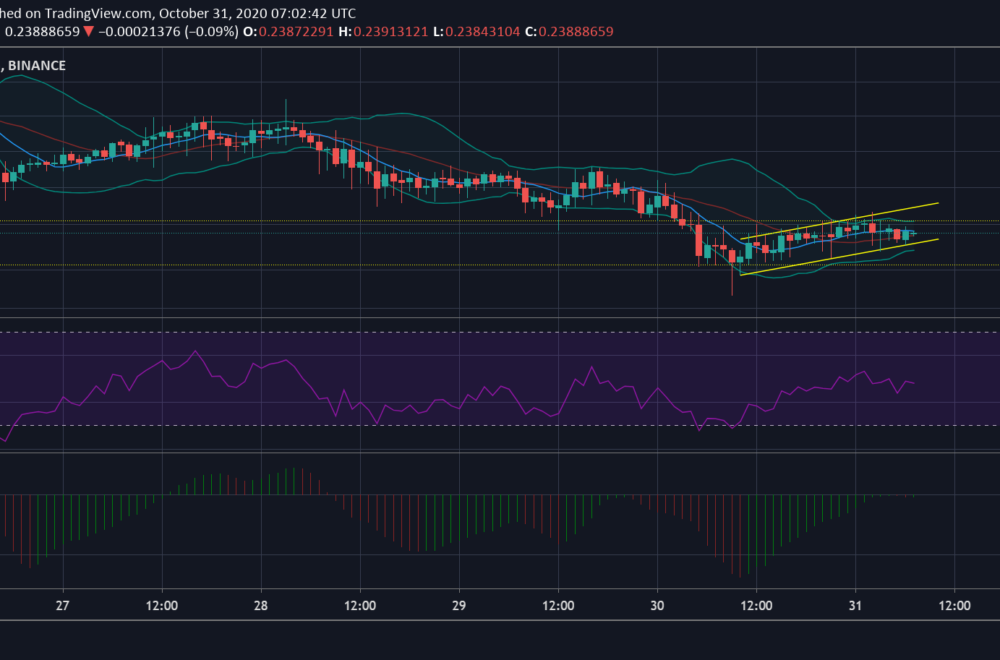The height and width of the screenshot is (660, 1000).
Task: Click the close value C:0.23888659
Action: [x=569, y=31]
